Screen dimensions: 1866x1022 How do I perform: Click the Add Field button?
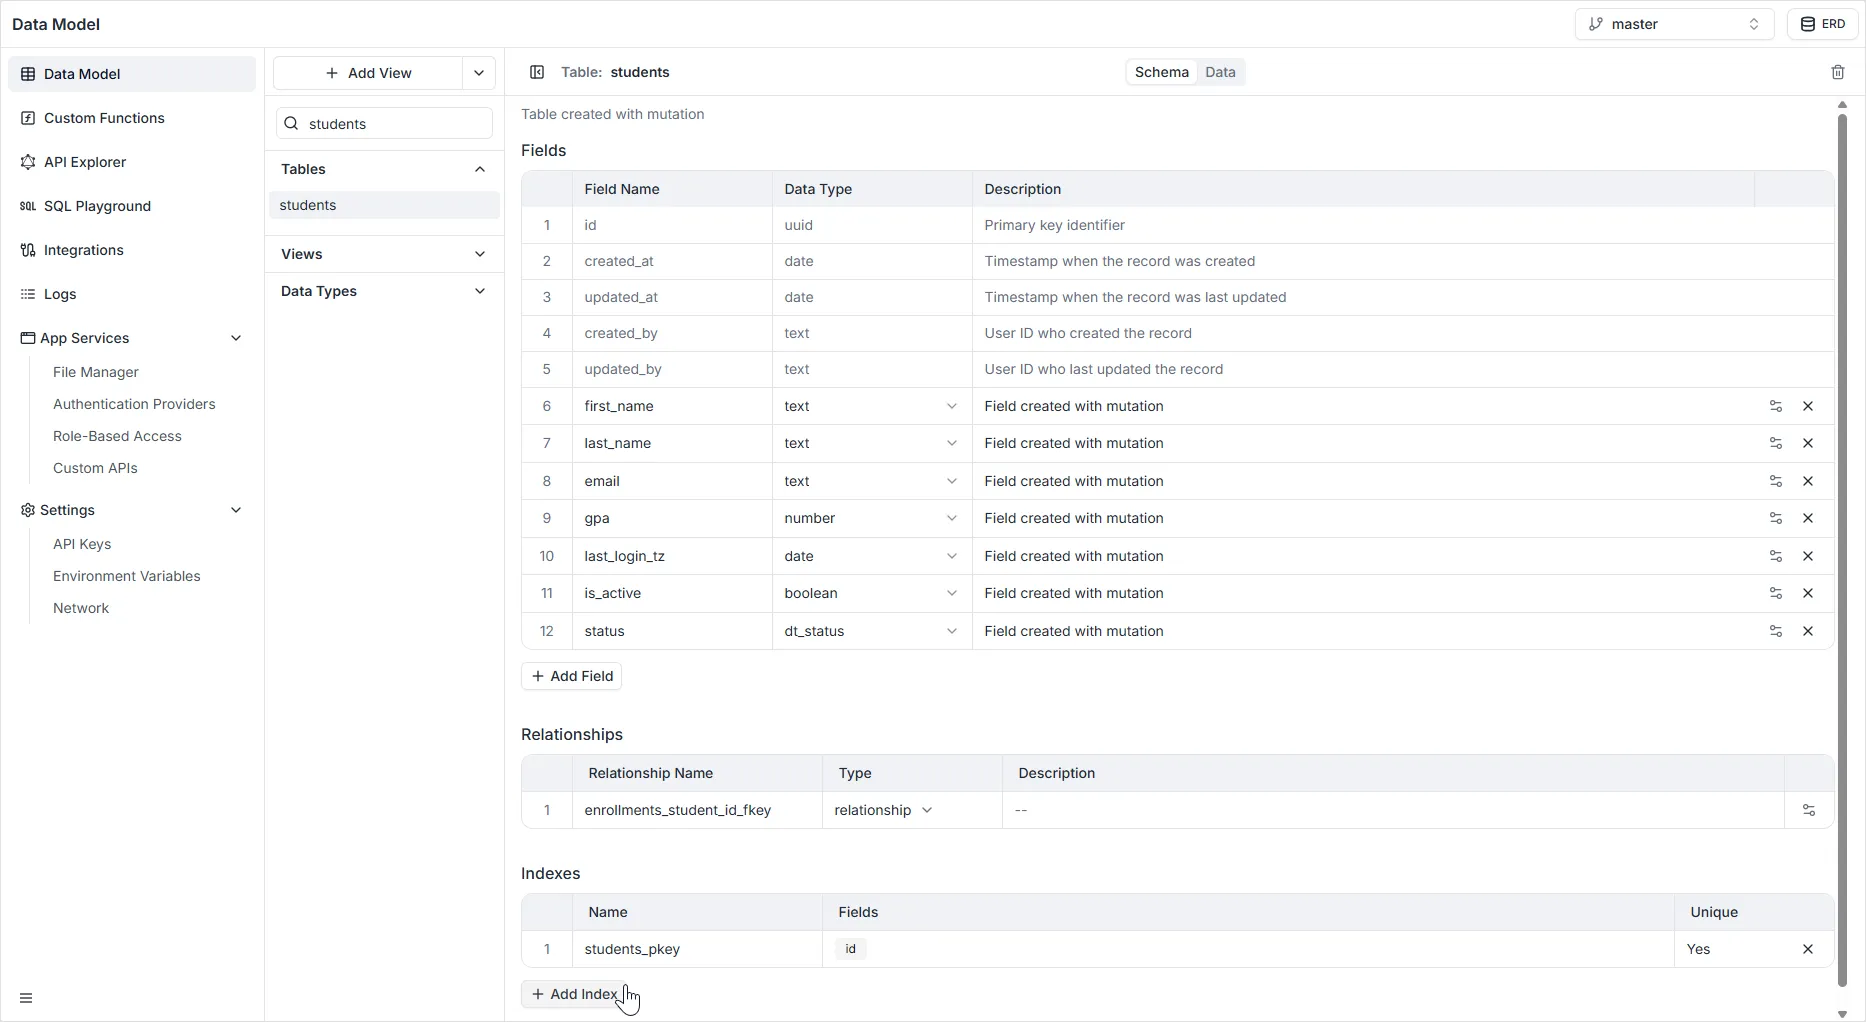(x=571, y=676)
